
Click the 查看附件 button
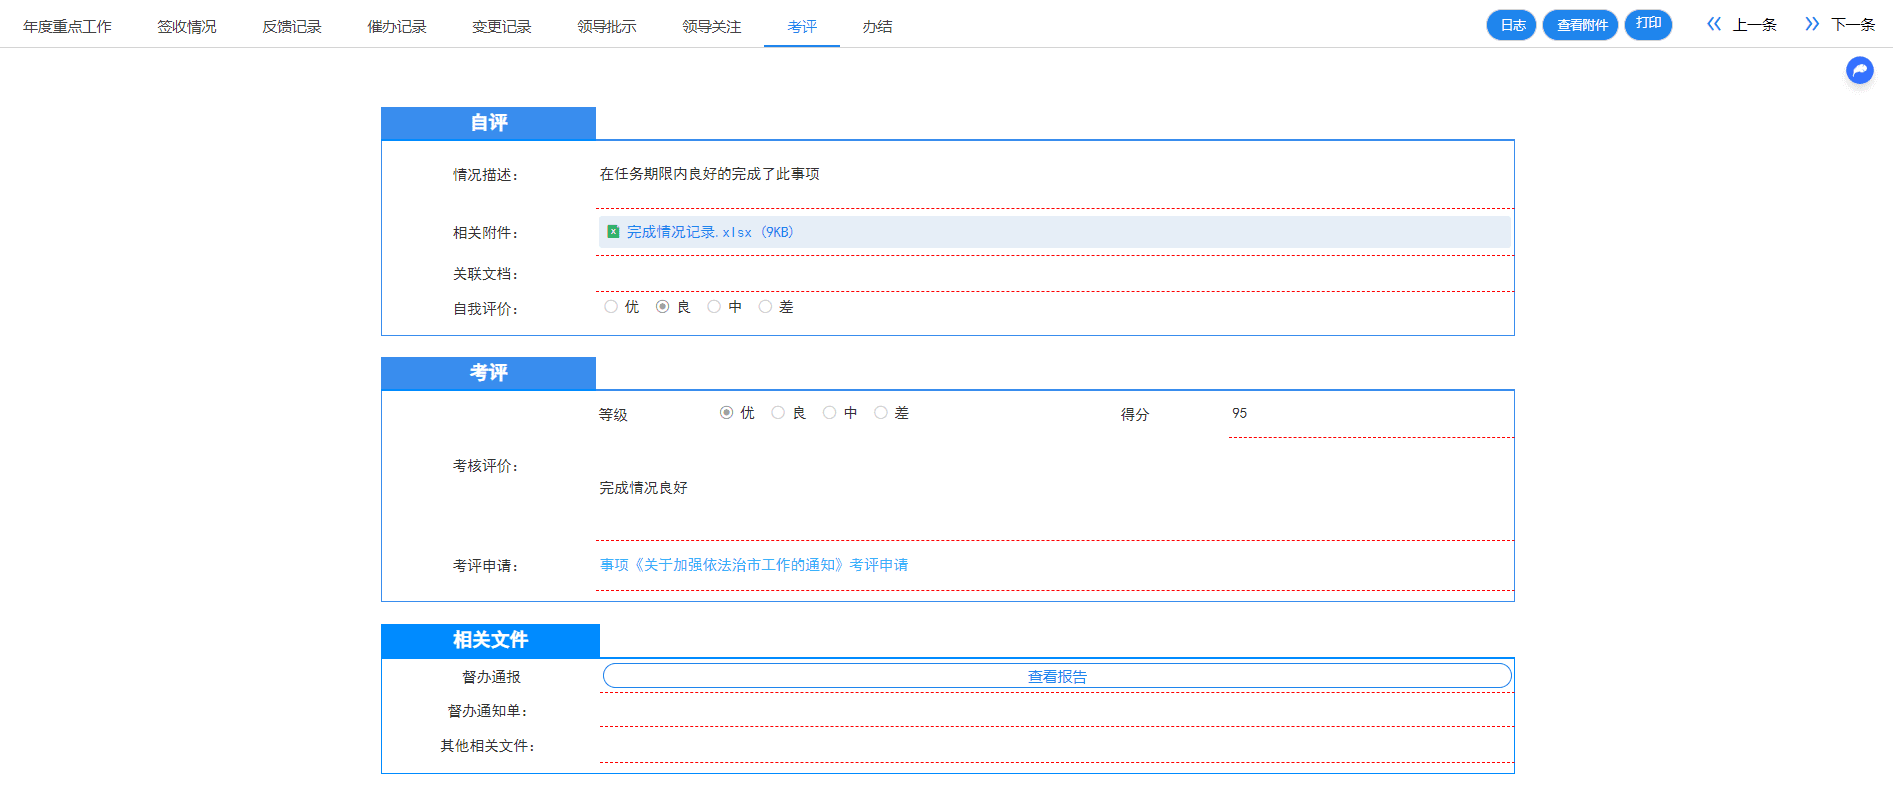pyautogui.click(x=1581, y=25)
